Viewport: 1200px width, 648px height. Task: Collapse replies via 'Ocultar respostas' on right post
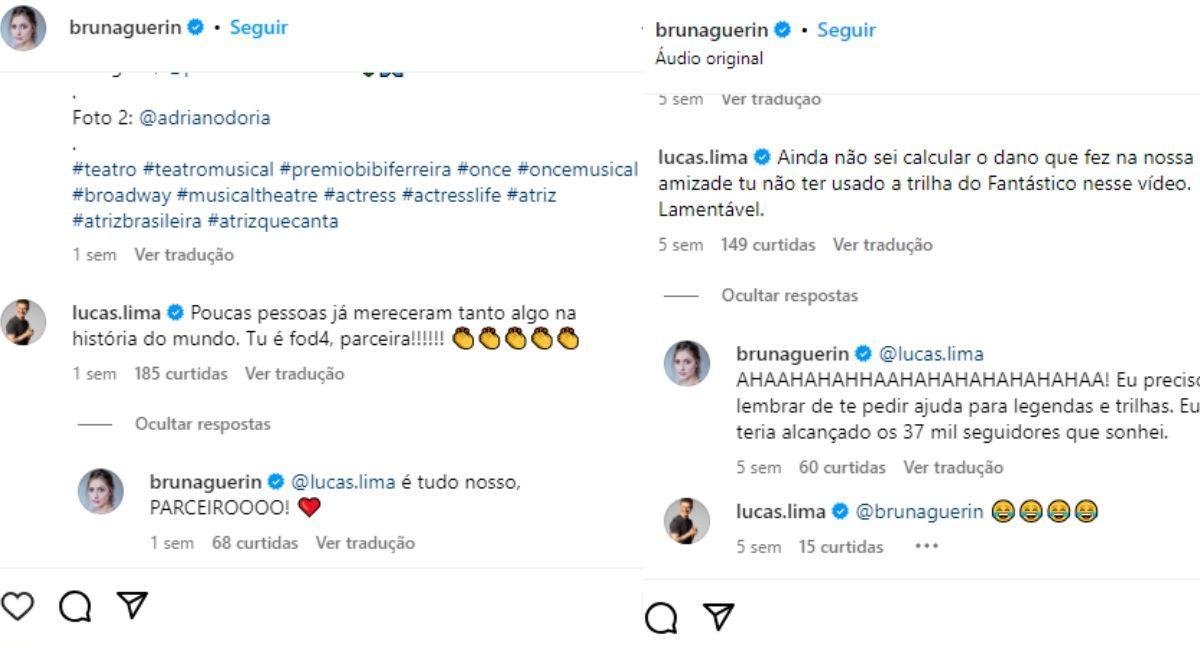[789, 296]
